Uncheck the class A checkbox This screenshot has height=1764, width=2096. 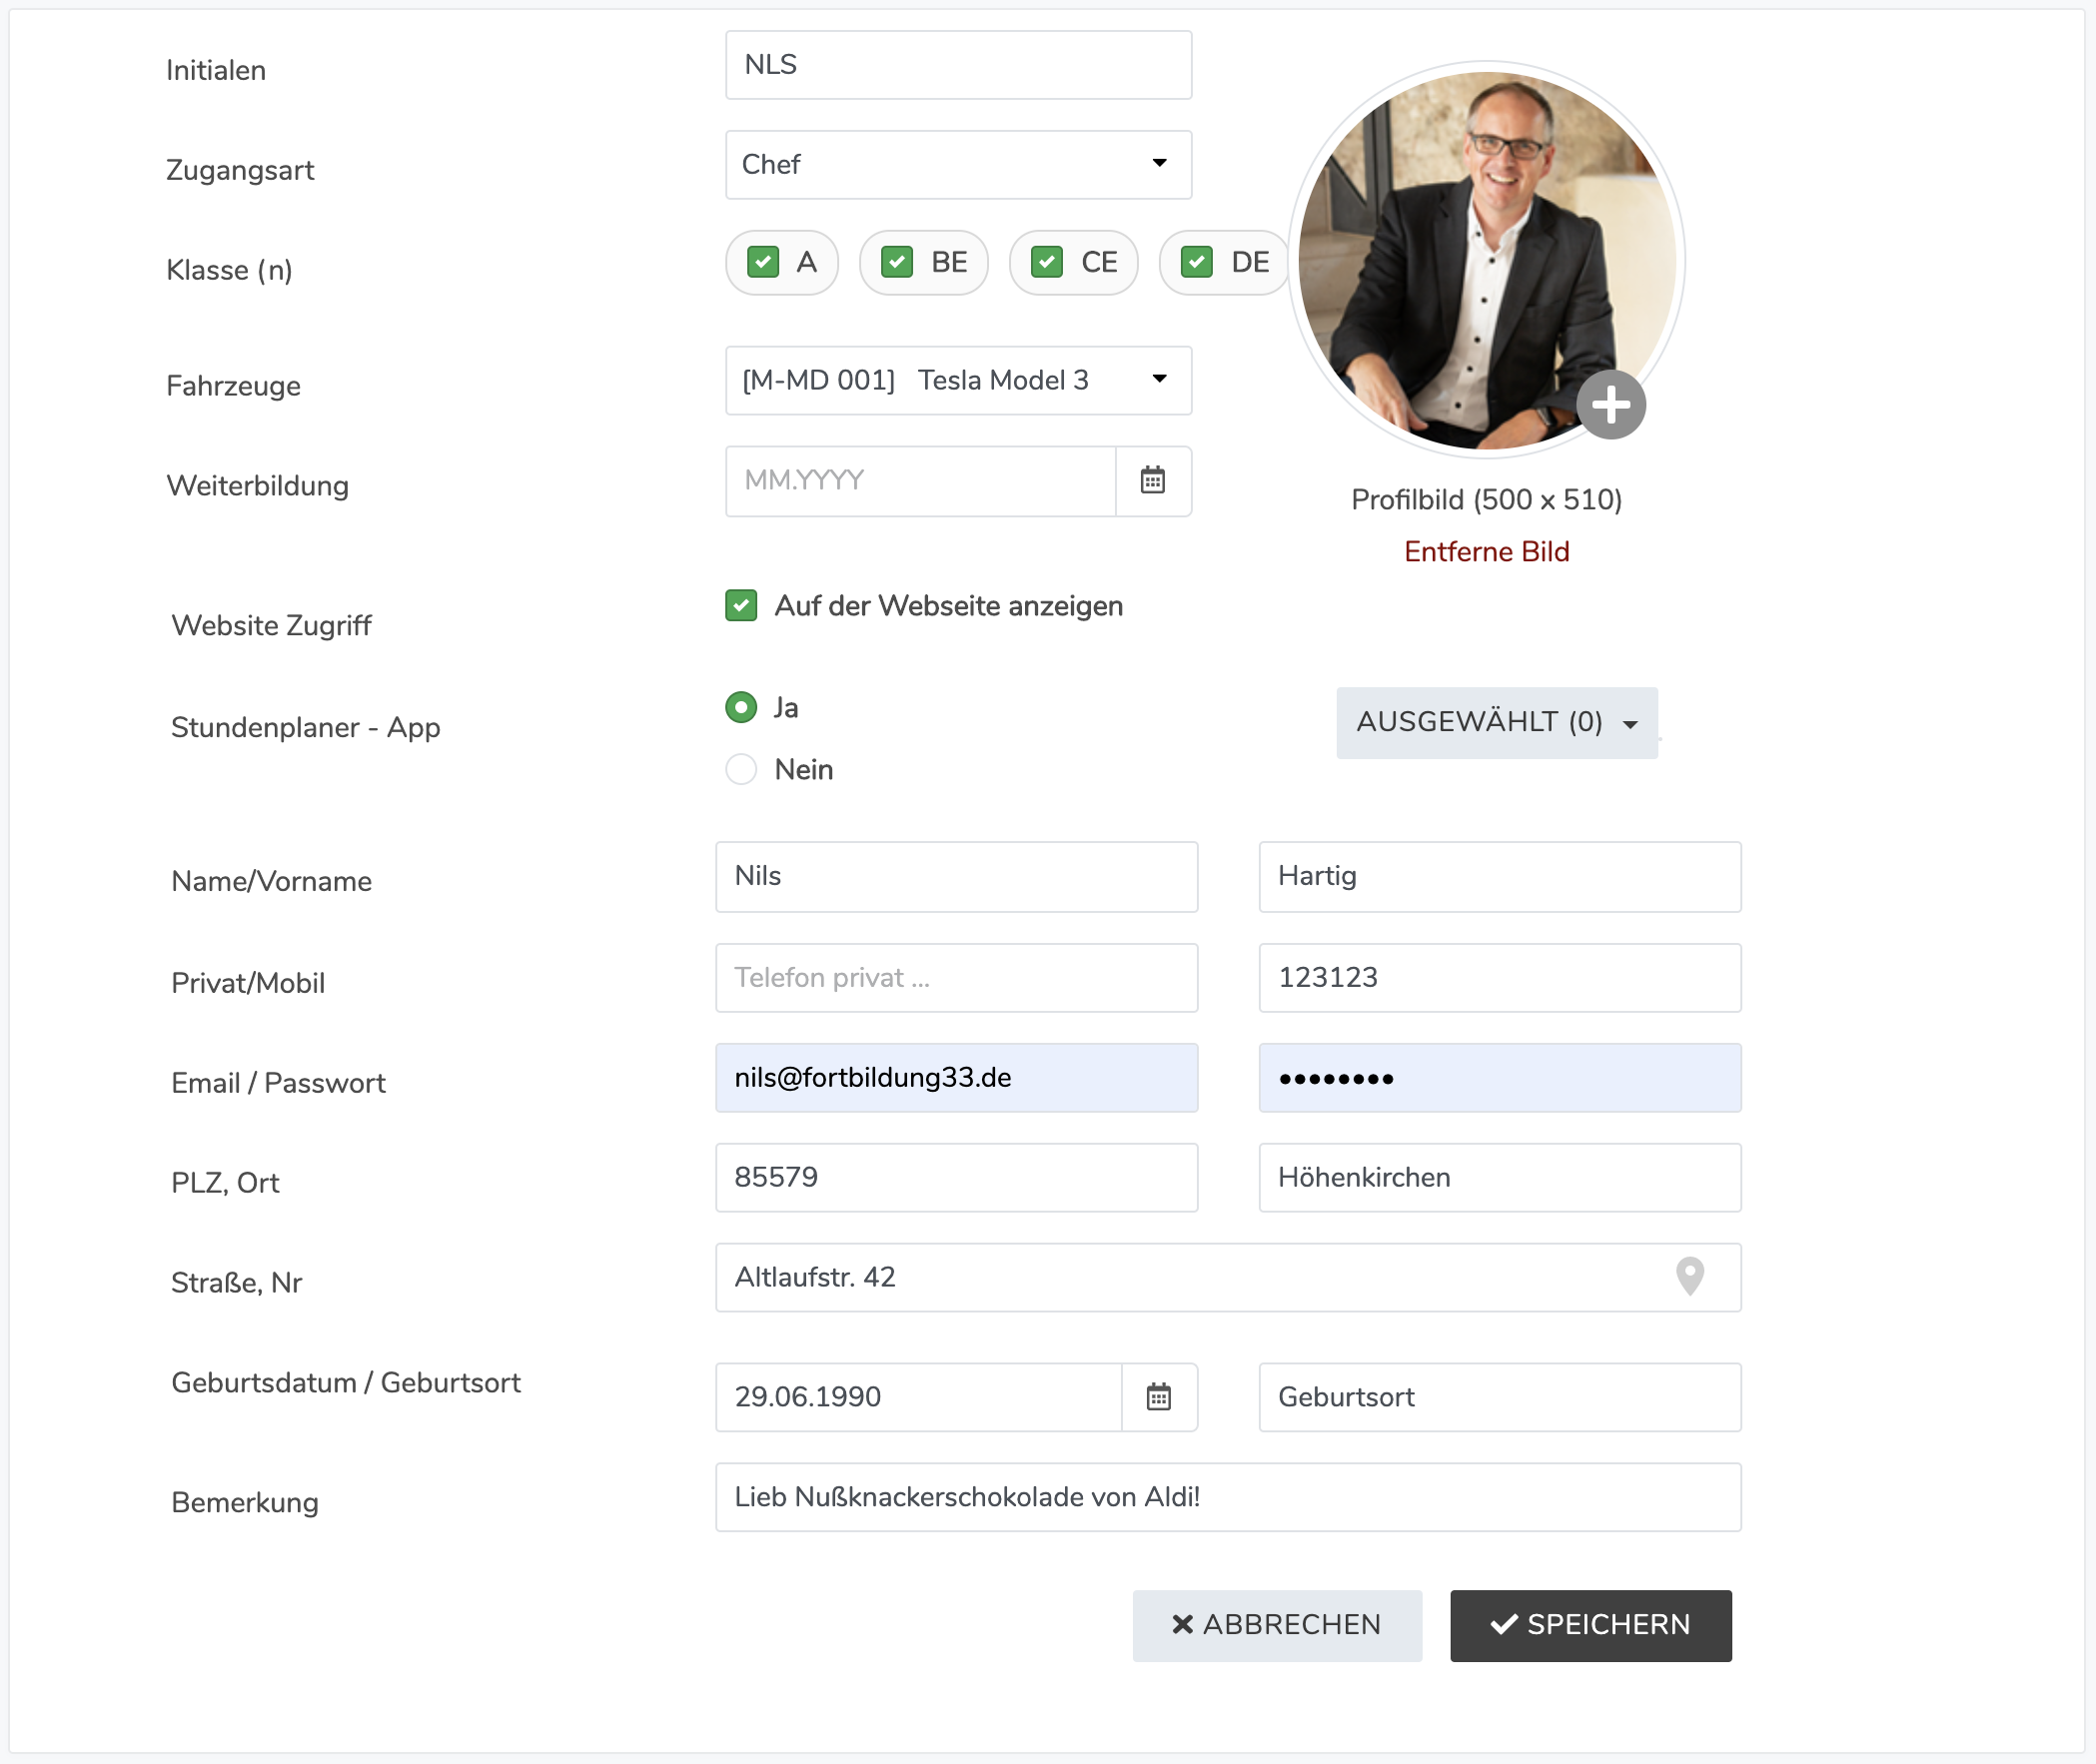pos(763,262)
